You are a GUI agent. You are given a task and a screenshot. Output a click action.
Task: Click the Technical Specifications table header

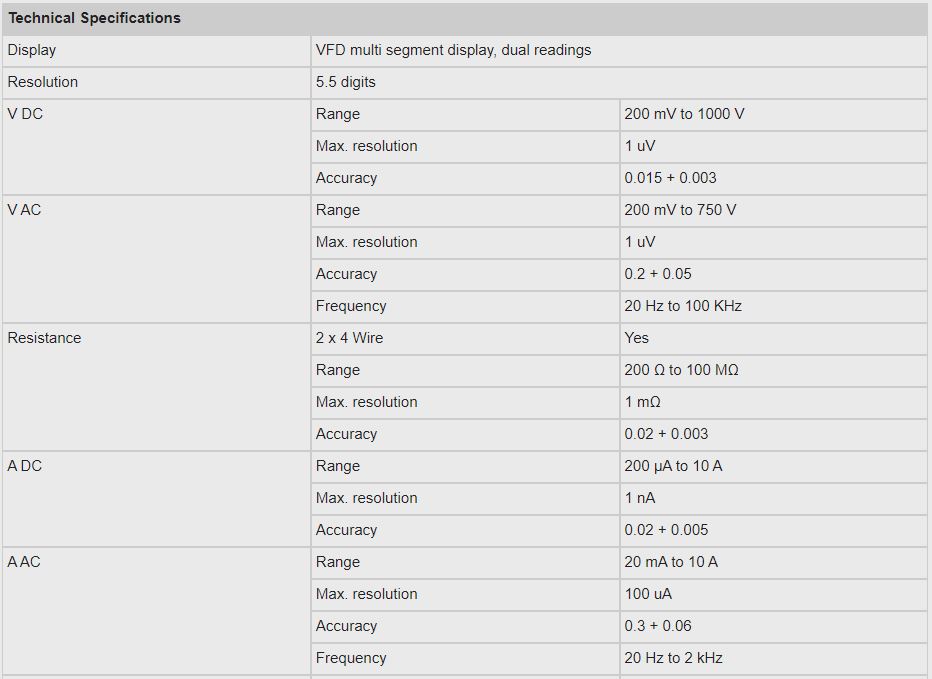coord(95,18)
